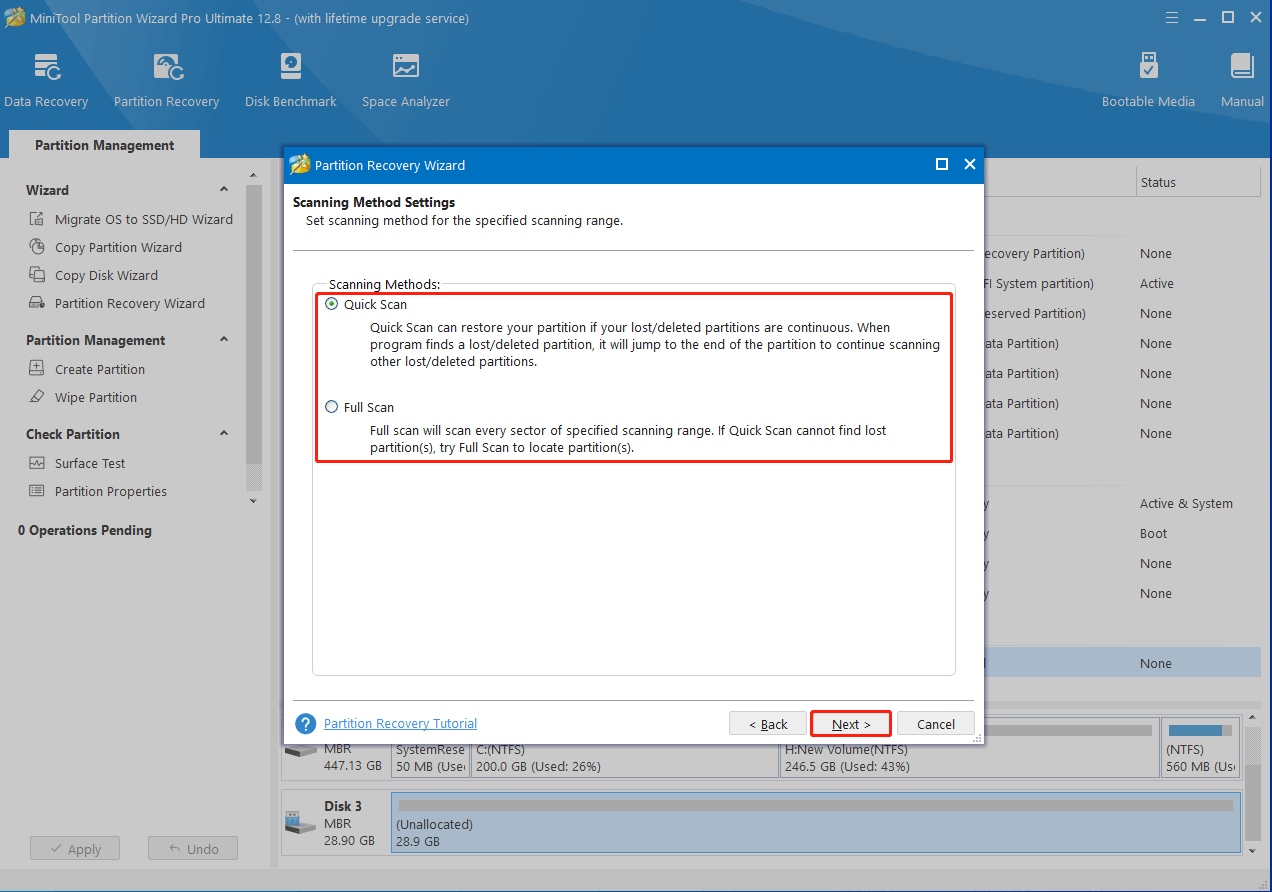The height and width of the screenshot is (892, 1272).
Task: Click the Copy Disk Wizard icon
Action: 37,275
